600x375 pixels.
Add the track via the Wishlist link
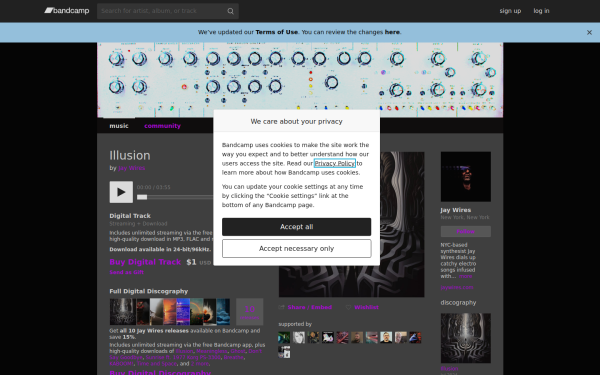[366, 307]
